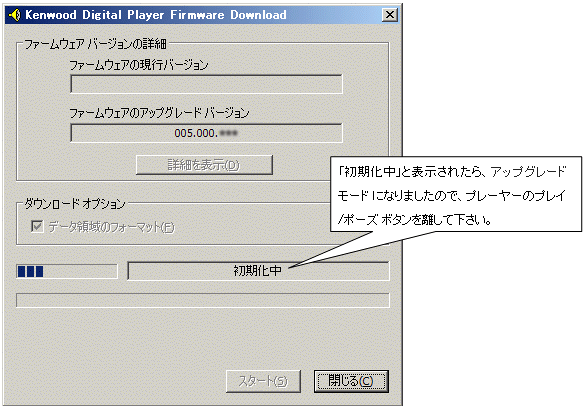This screenshot has height=409, width=585.
Task: Click the speaker icon in the title bar
Action: point(14,15)
